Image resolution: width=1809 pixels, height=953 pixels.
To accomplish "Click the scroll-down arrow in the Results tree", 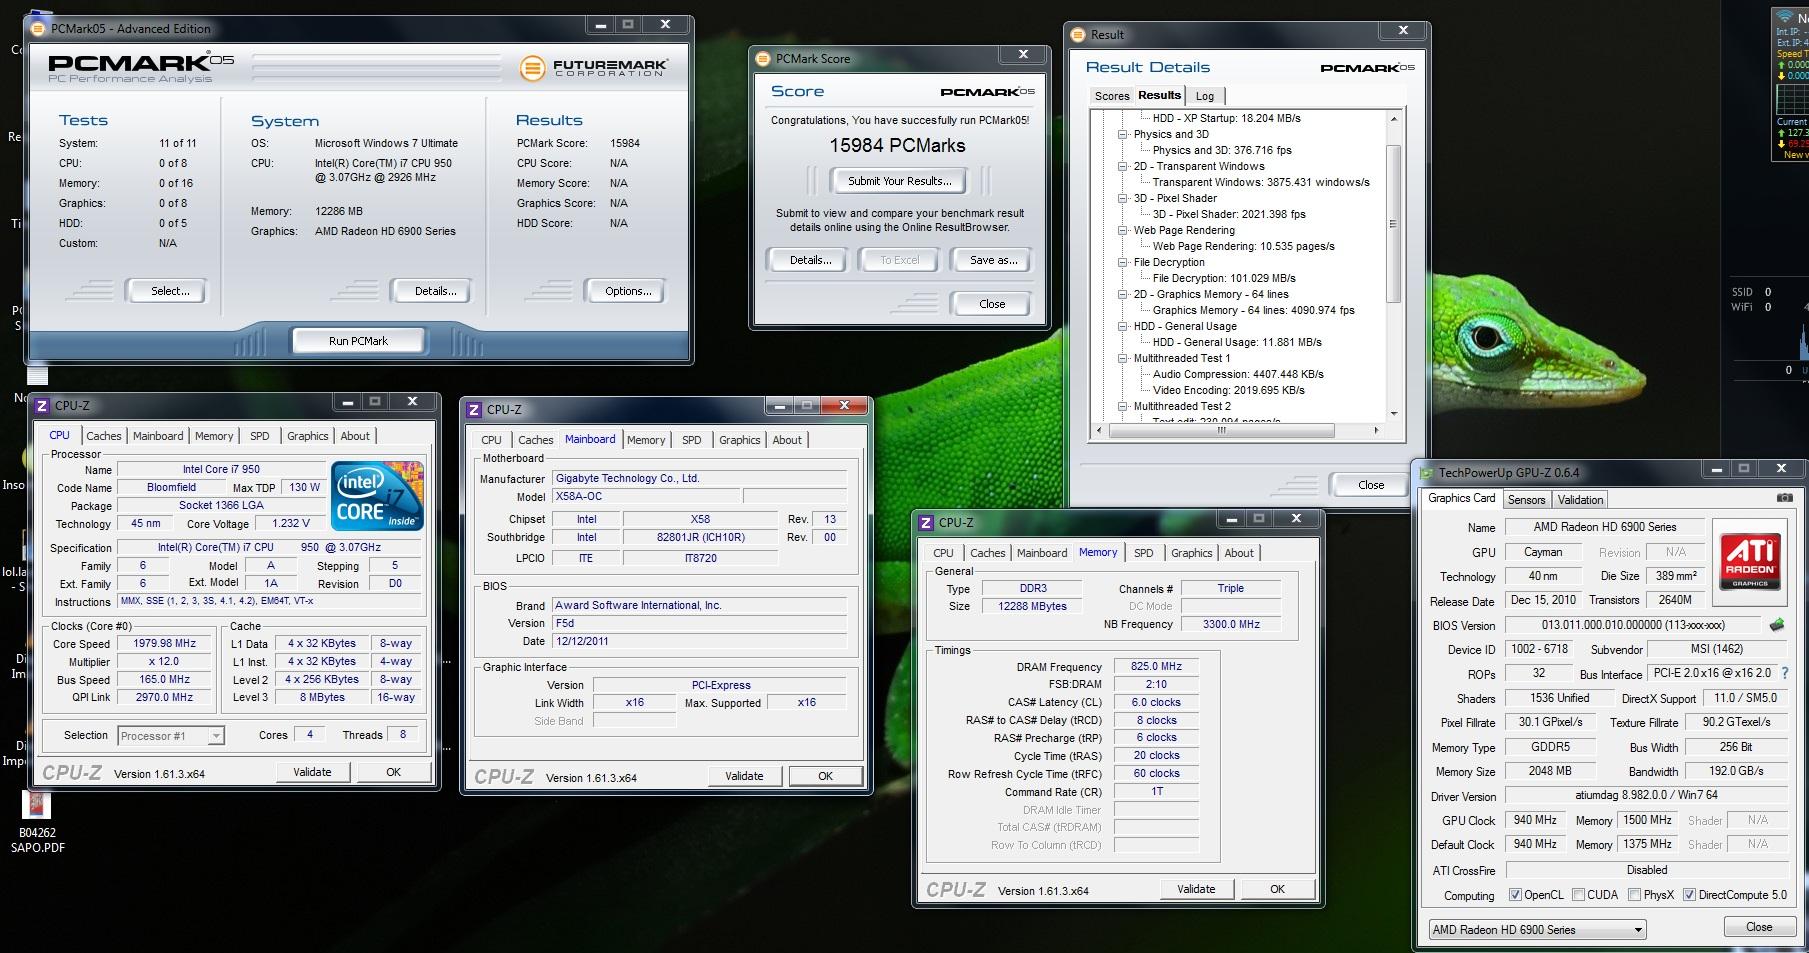I will pyautogui.click(x=1394, y=414).
